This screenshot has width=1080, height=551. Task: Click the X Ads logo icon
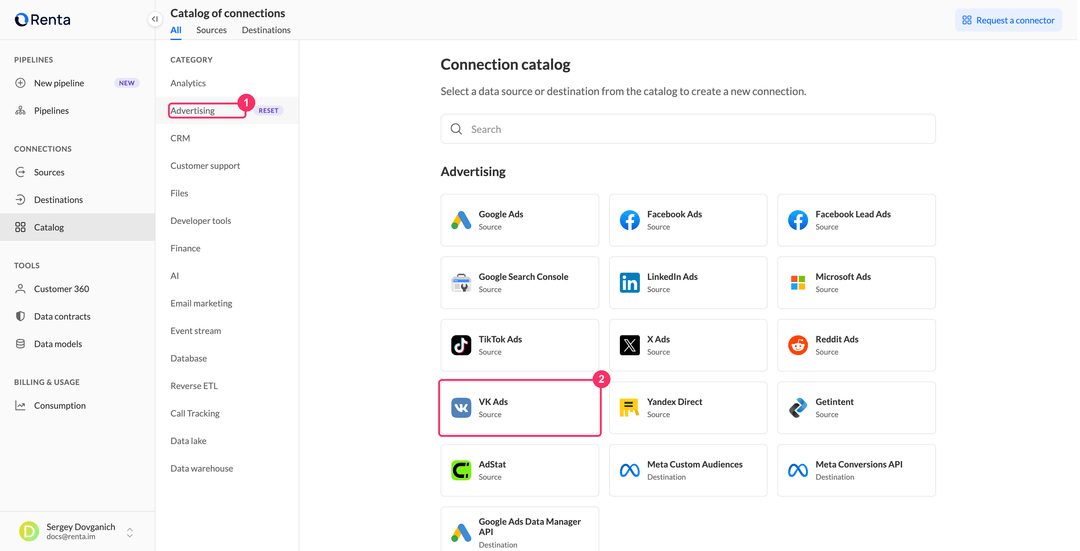[x=630, y=345]
